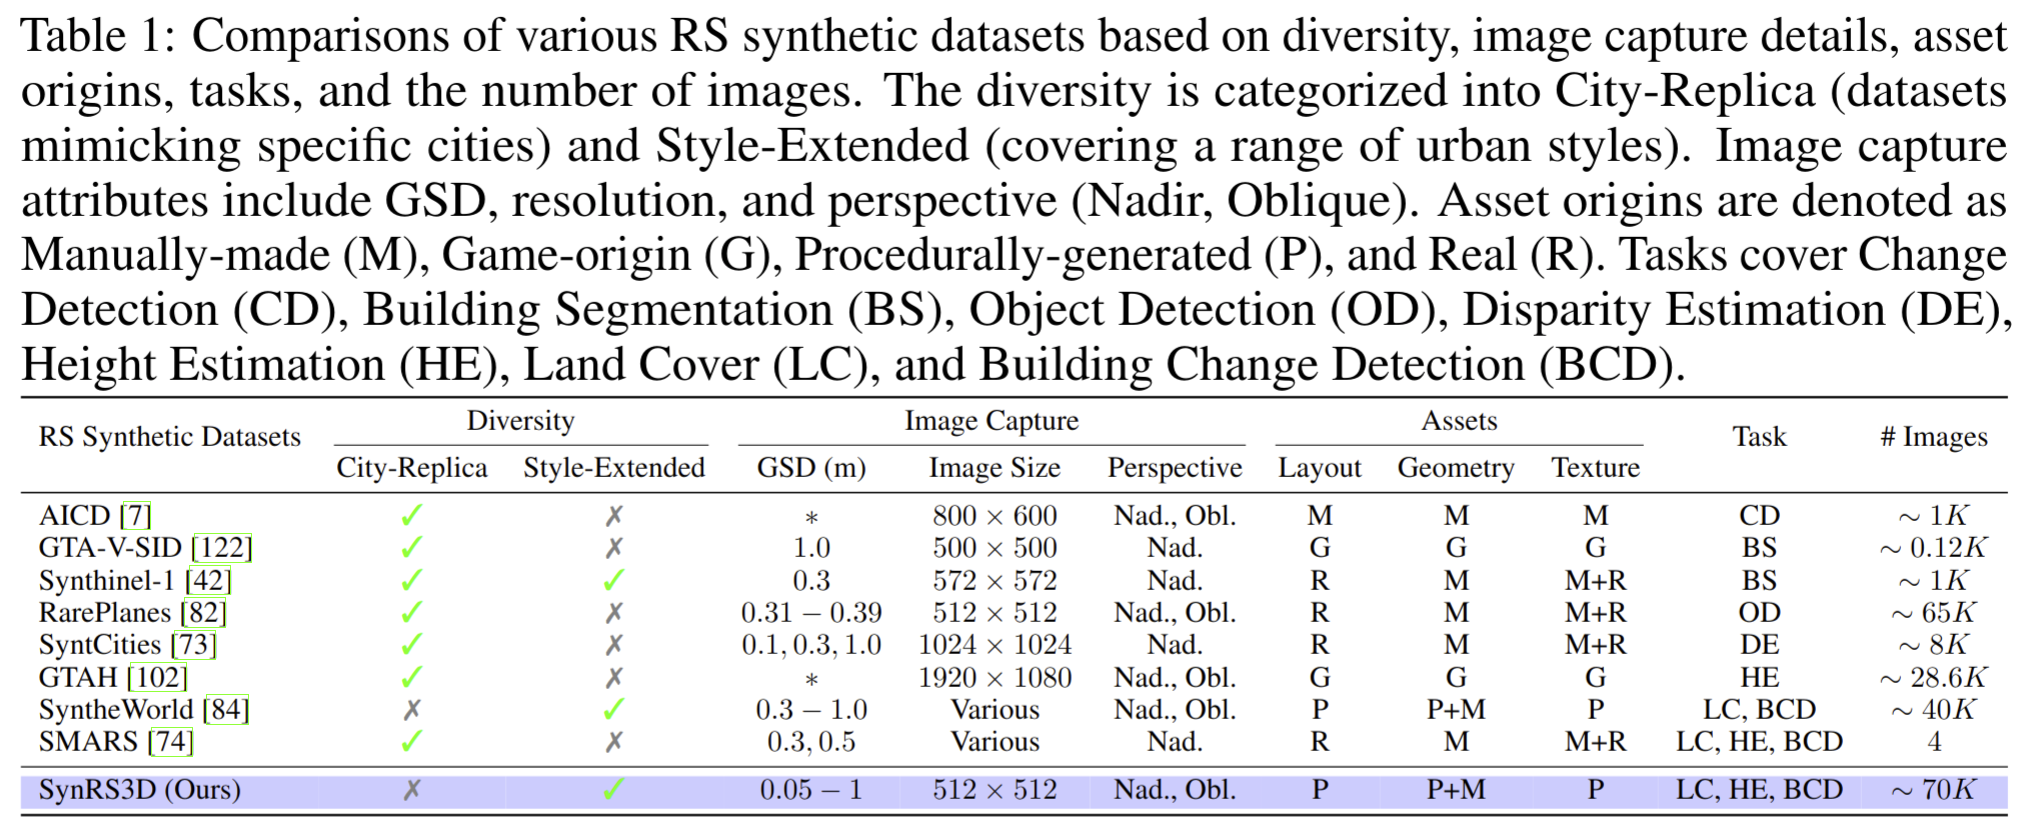Click the '1920 × 1080' image size cell
The image size is (2020, 826).
point(994,677)
